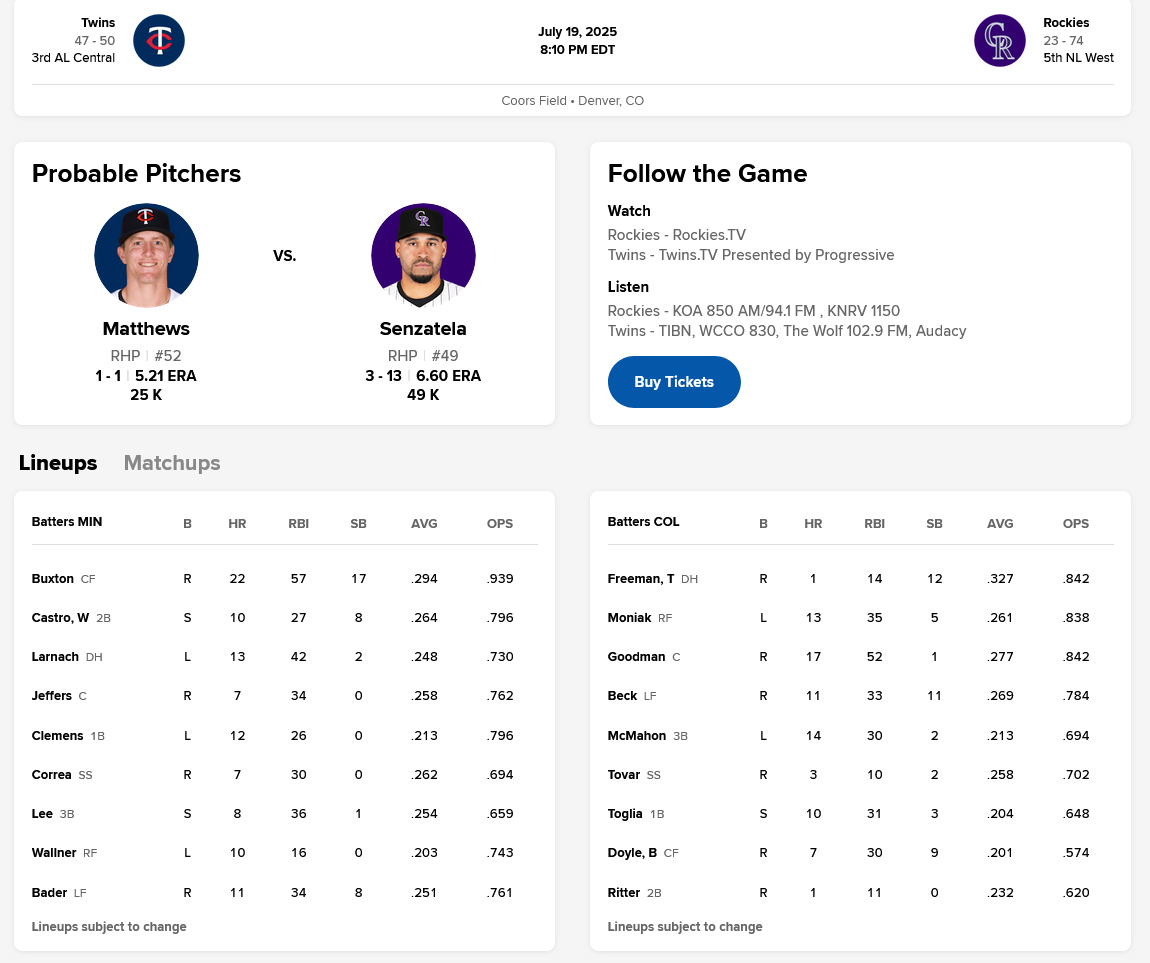Image resolution: width=1150 pixels, height=963 pixels.
Task: Open Buxton's player page
Action: pos(53,578)
